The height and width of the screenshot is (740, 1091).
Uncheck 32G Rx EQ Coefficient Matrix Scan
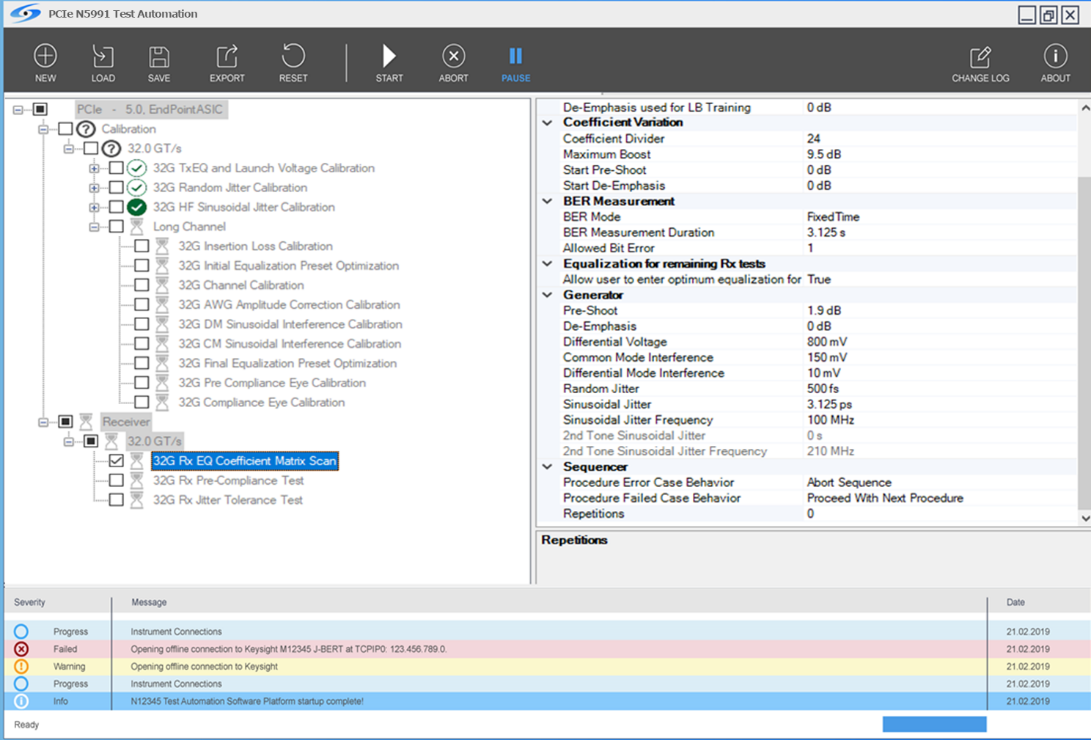tap(116, 460)
